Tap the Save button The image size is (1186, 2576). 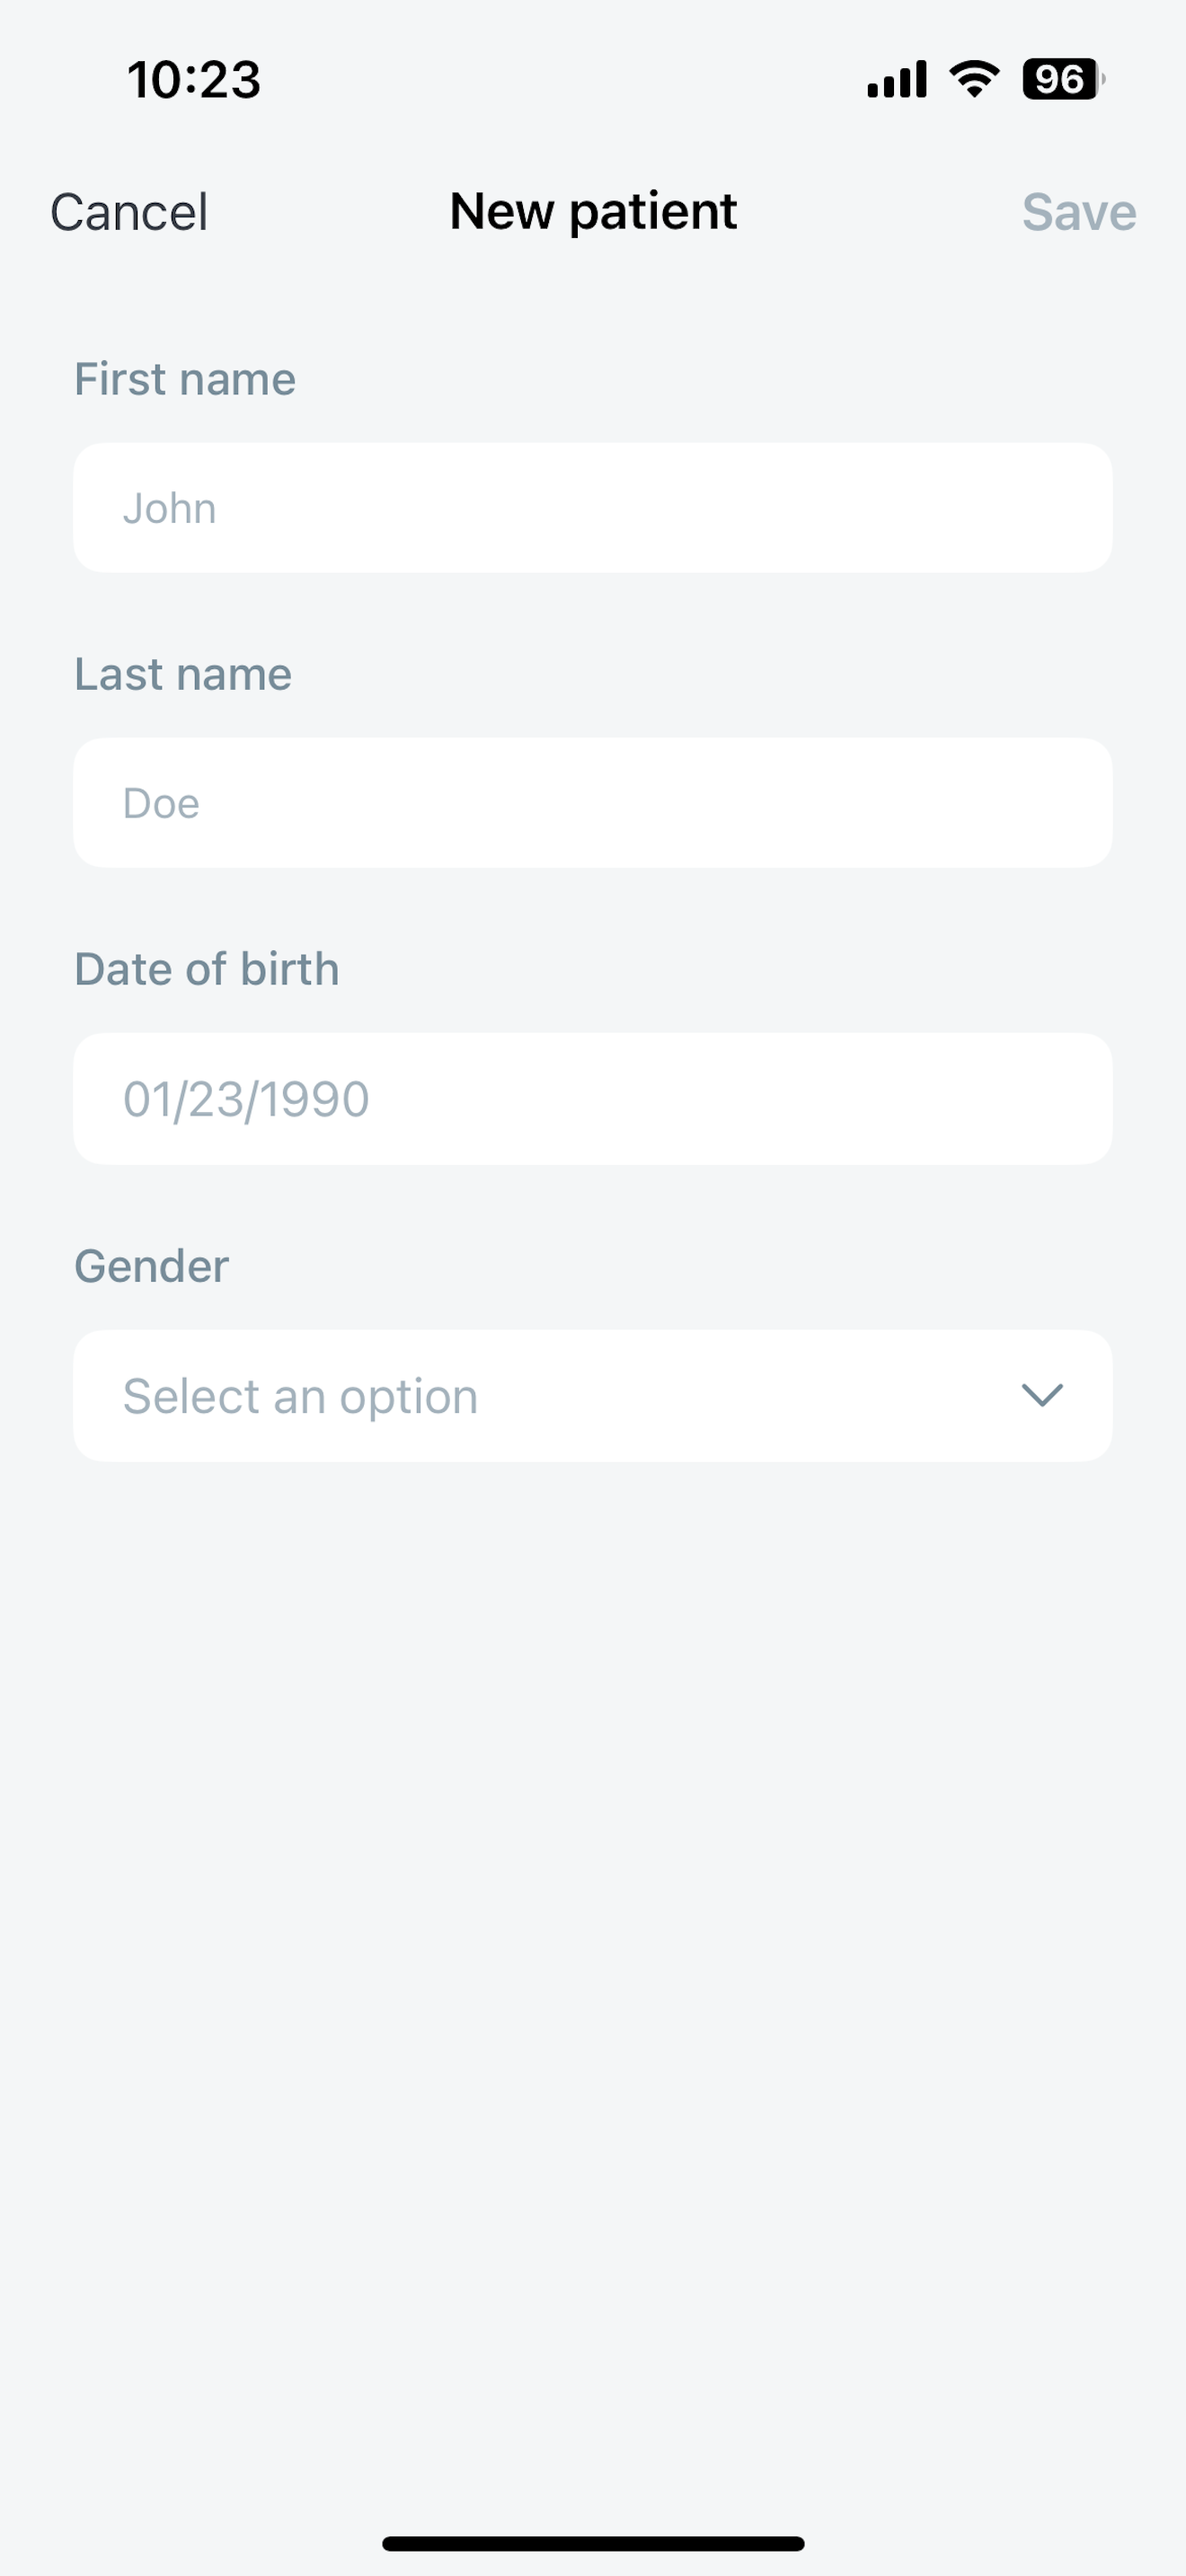coord(1079,212)
